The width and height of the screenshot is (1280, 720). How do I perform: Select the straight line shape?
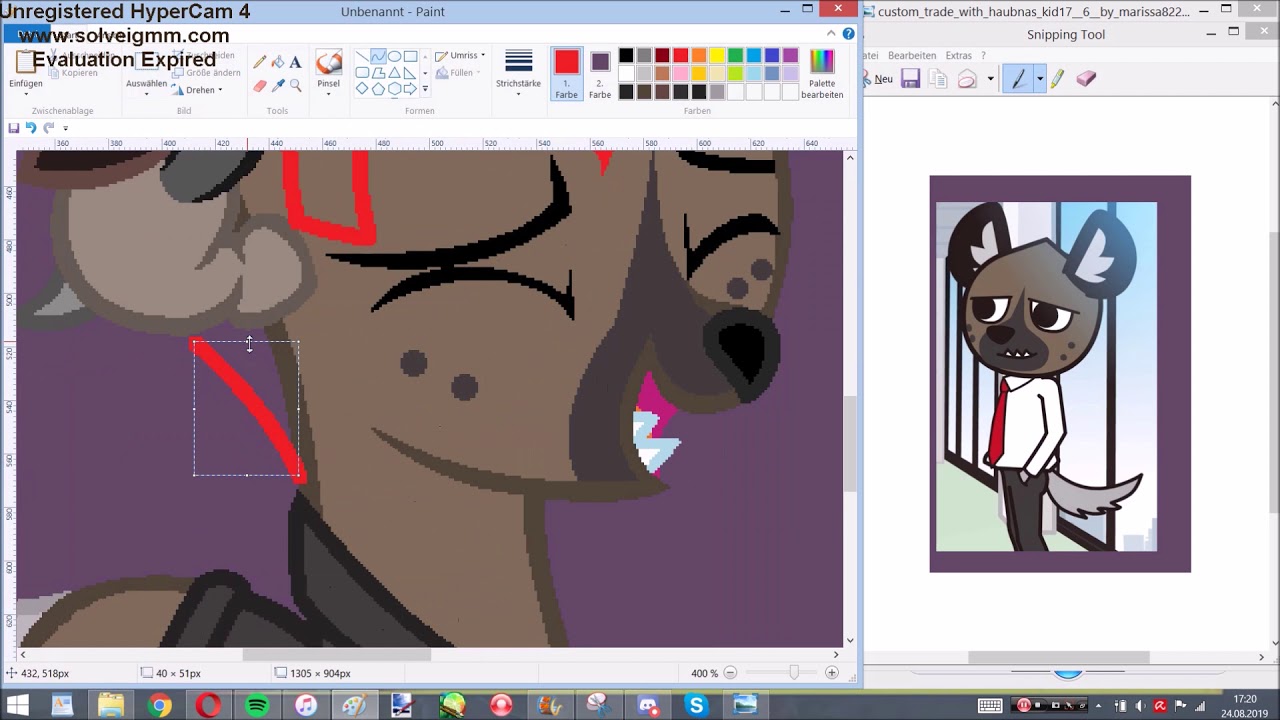[x=362, y=56]
